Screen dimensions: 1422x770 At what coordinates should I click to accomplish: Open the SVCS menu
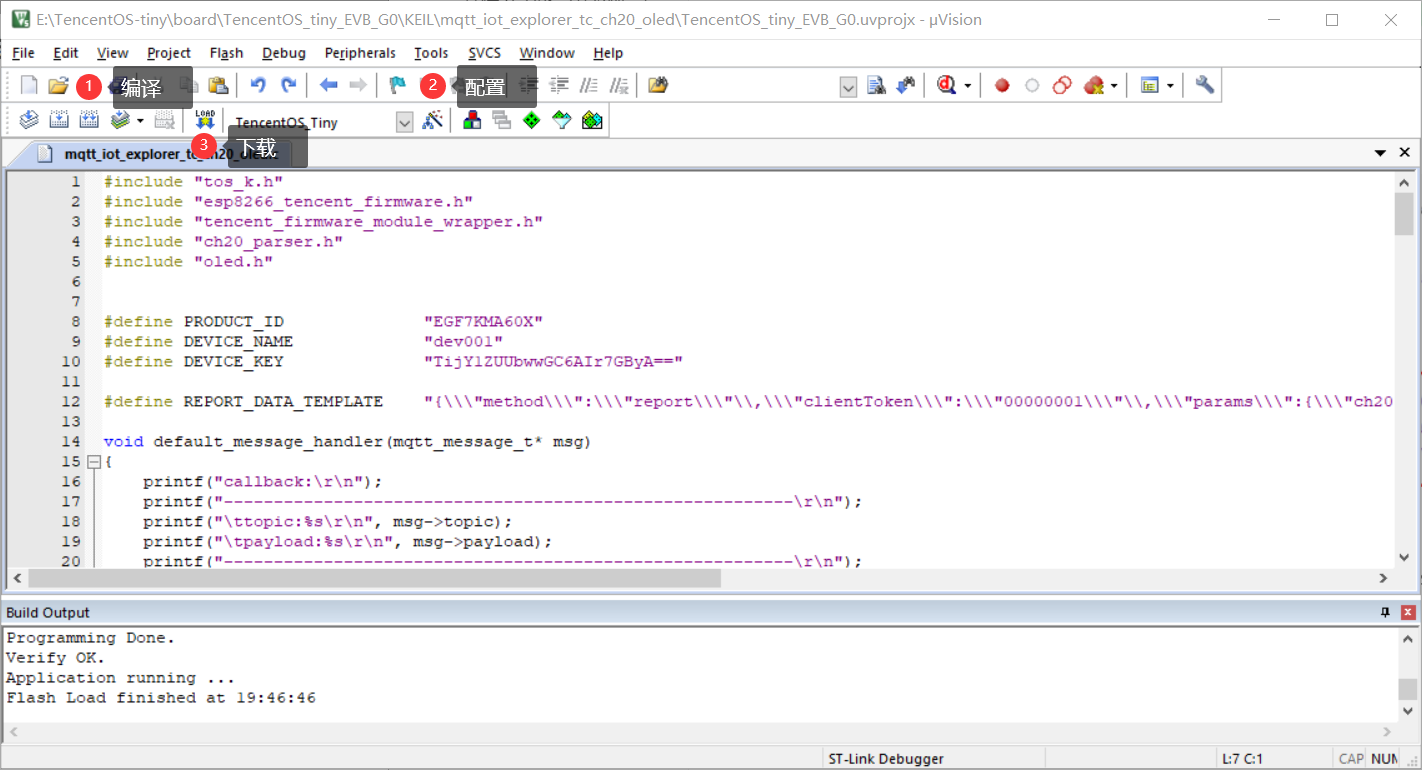pyautogui.click(x=485, y=53)
